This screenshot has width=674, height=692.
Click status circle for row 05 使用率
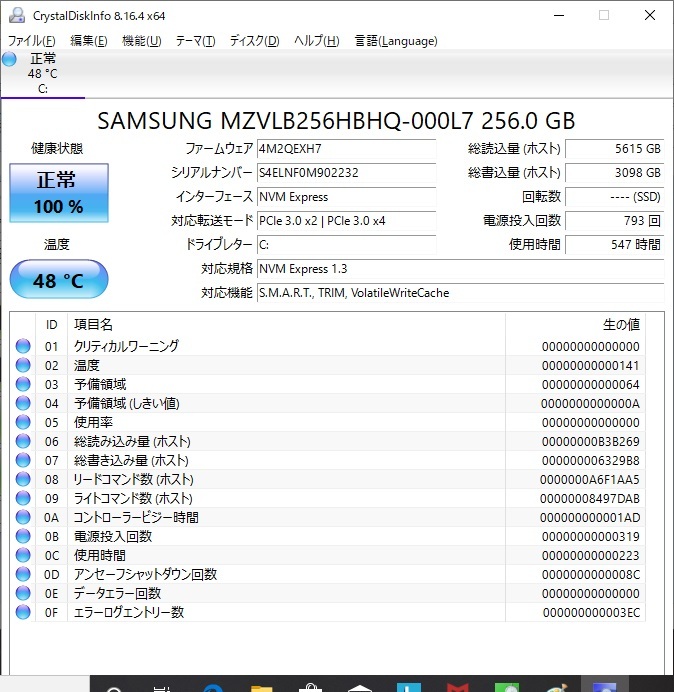click(x=23, y=422)
